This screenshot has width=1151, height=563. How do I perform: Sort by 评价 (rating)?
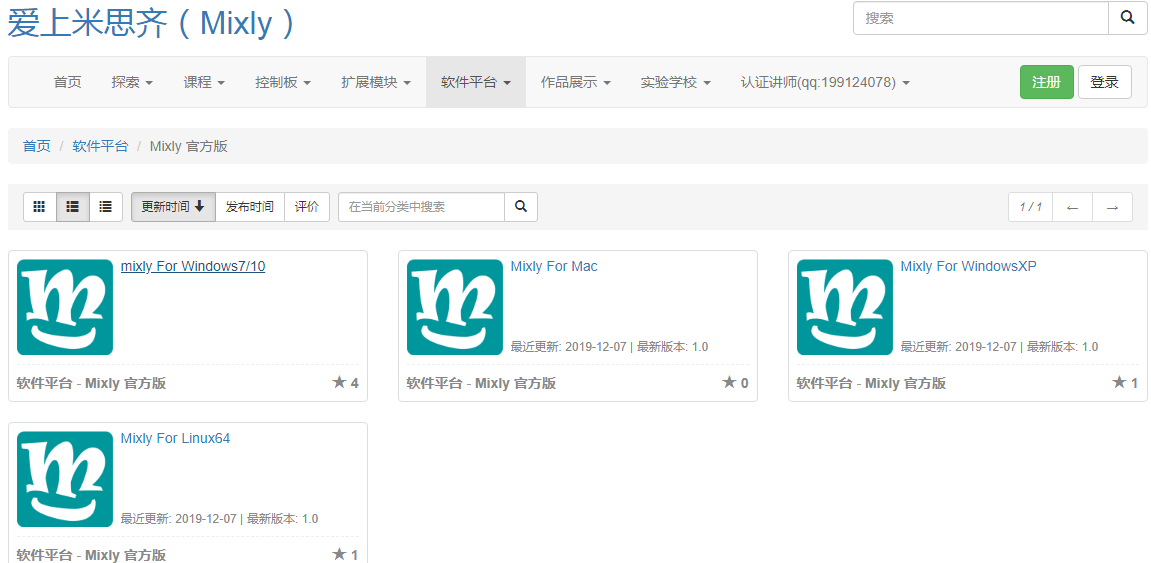(x=307, y=207)
